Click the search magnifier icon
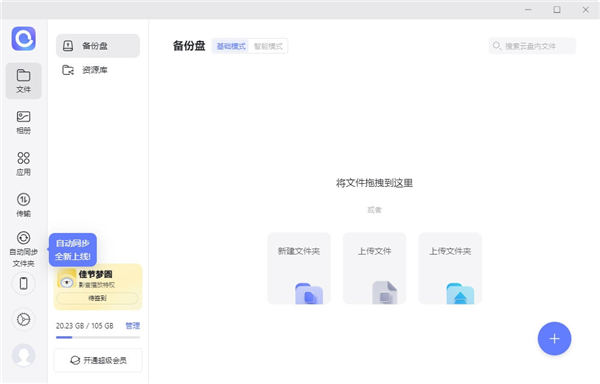Viewport: 600px width, 384px height. click(x=497, y=46)
